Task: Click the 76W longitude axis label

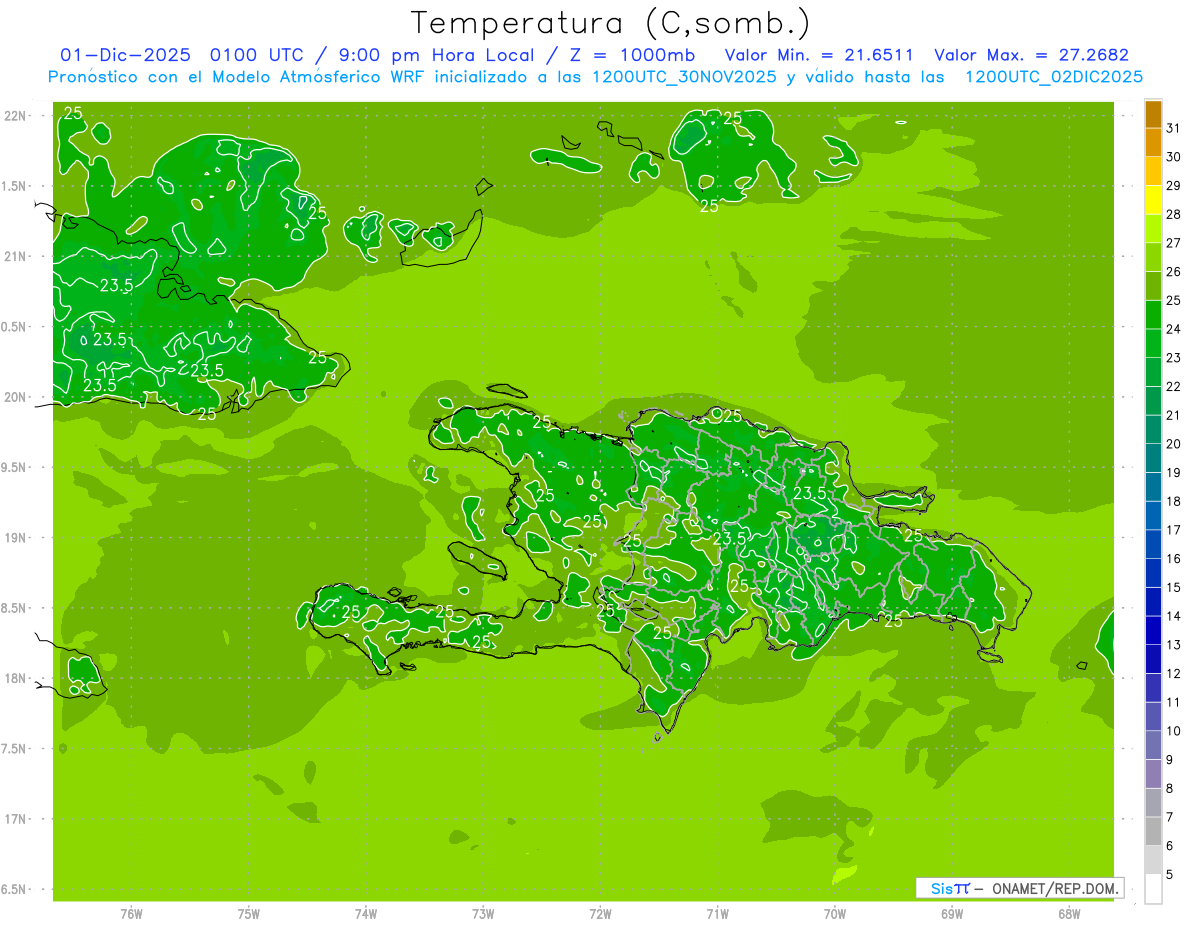Action: pyautogui.click(x=131, y=914)
